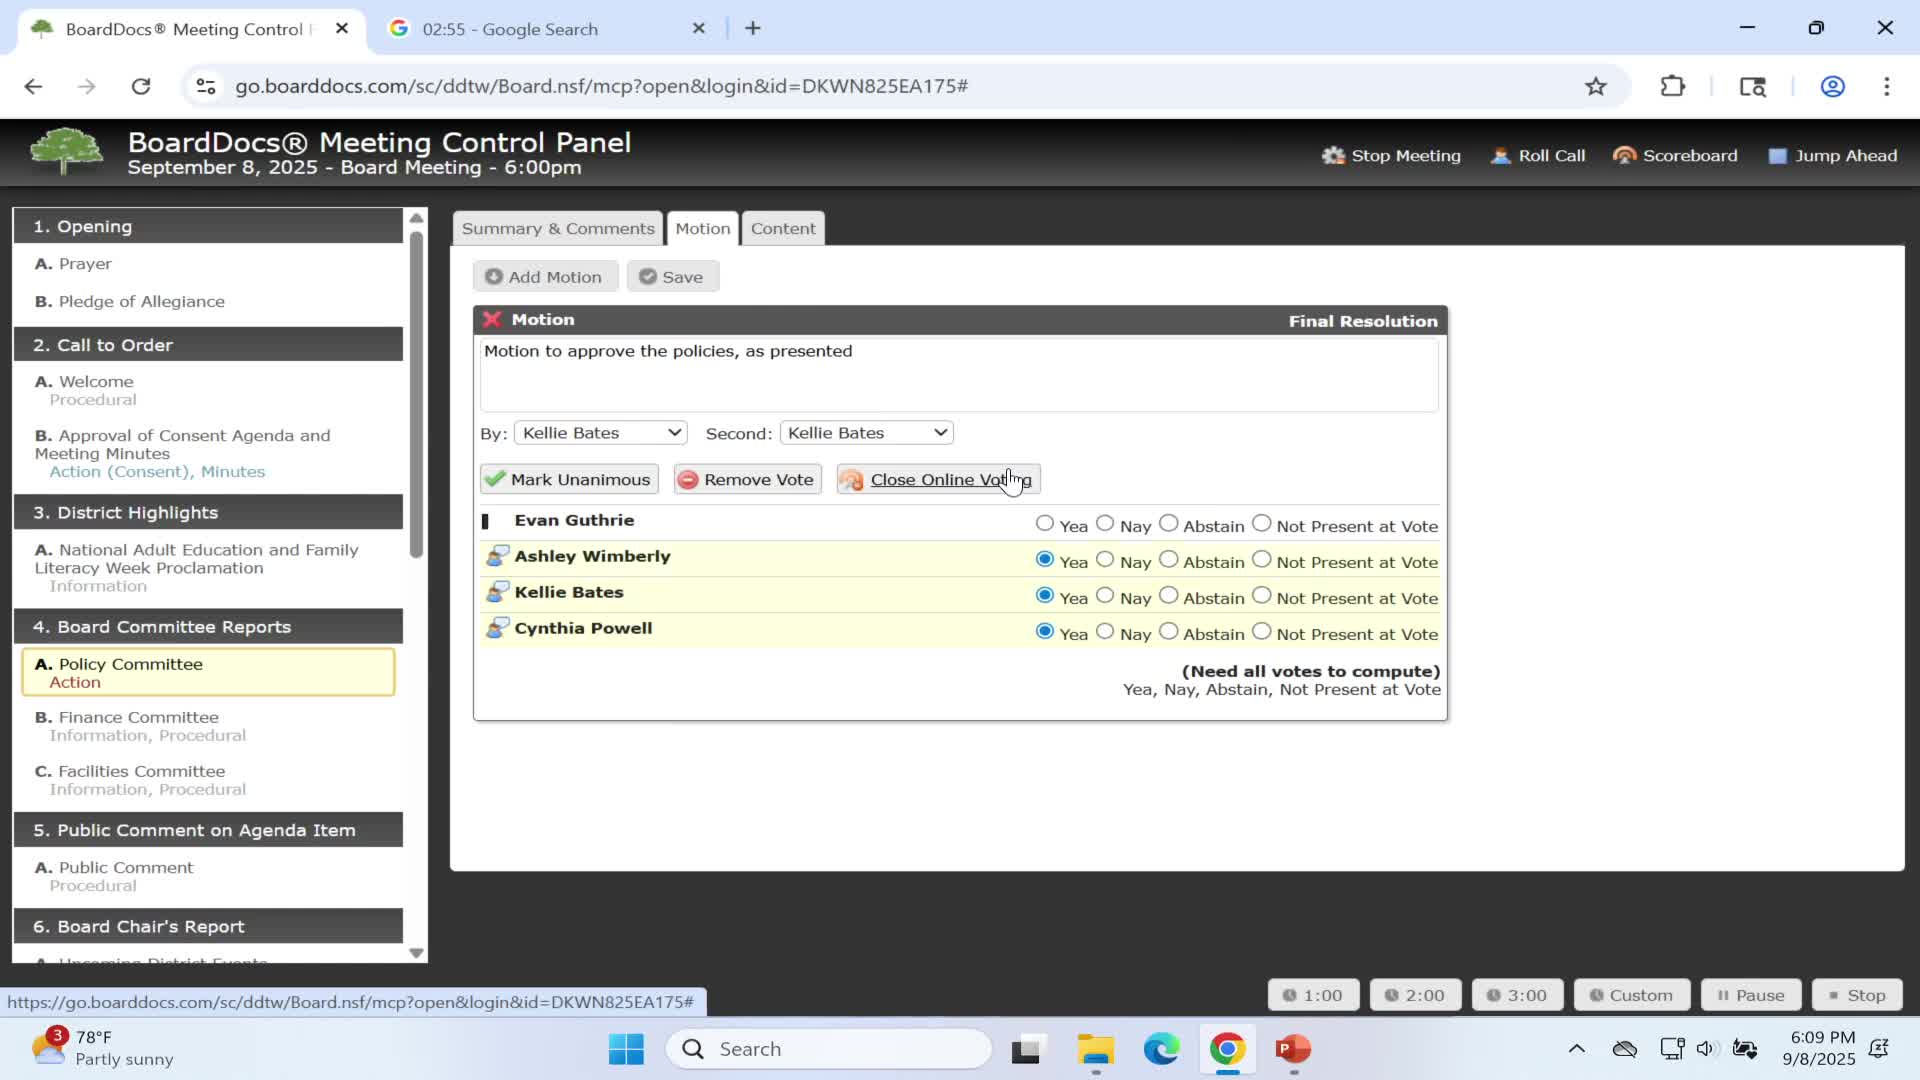Click the BoardDocs tree logo
The image size is (1920, 1080).
tap(66, 153)
